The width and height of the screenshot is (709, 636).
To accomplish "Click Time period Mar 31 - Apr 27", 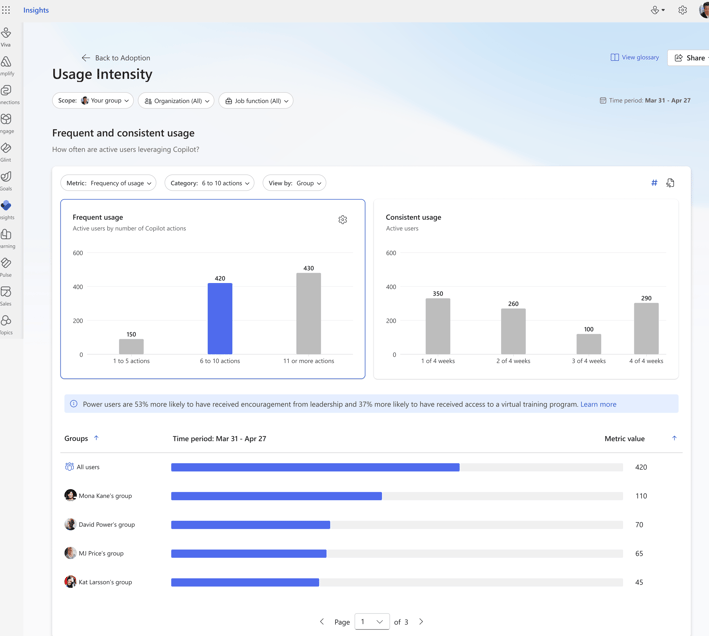I will pyautogui.click(x=645, y=100).
